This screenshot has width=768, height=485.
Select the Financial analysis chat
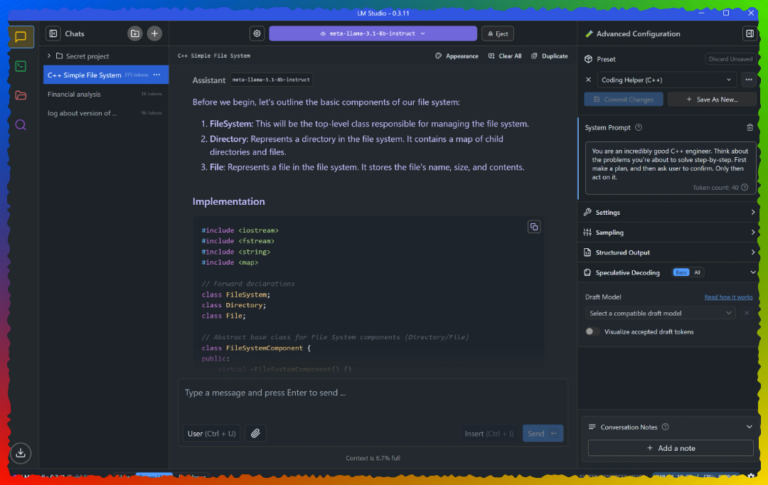74,94
